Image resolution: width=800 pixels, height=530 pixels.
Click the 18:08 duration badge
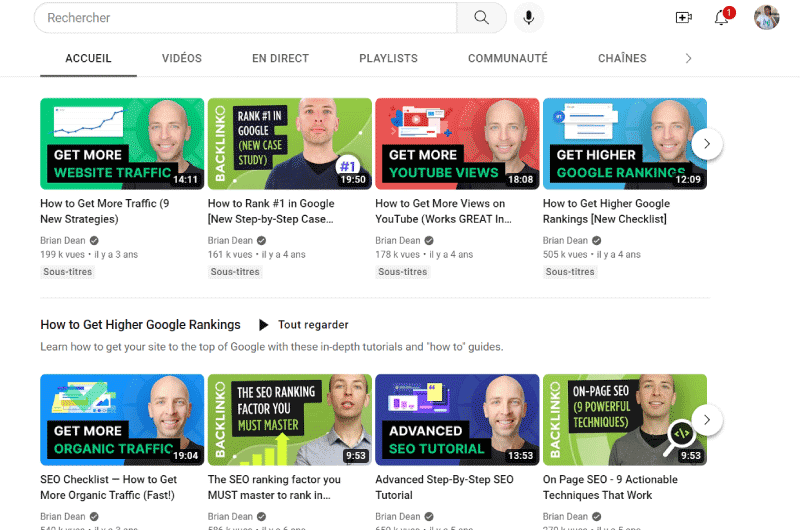coord(520,180)
